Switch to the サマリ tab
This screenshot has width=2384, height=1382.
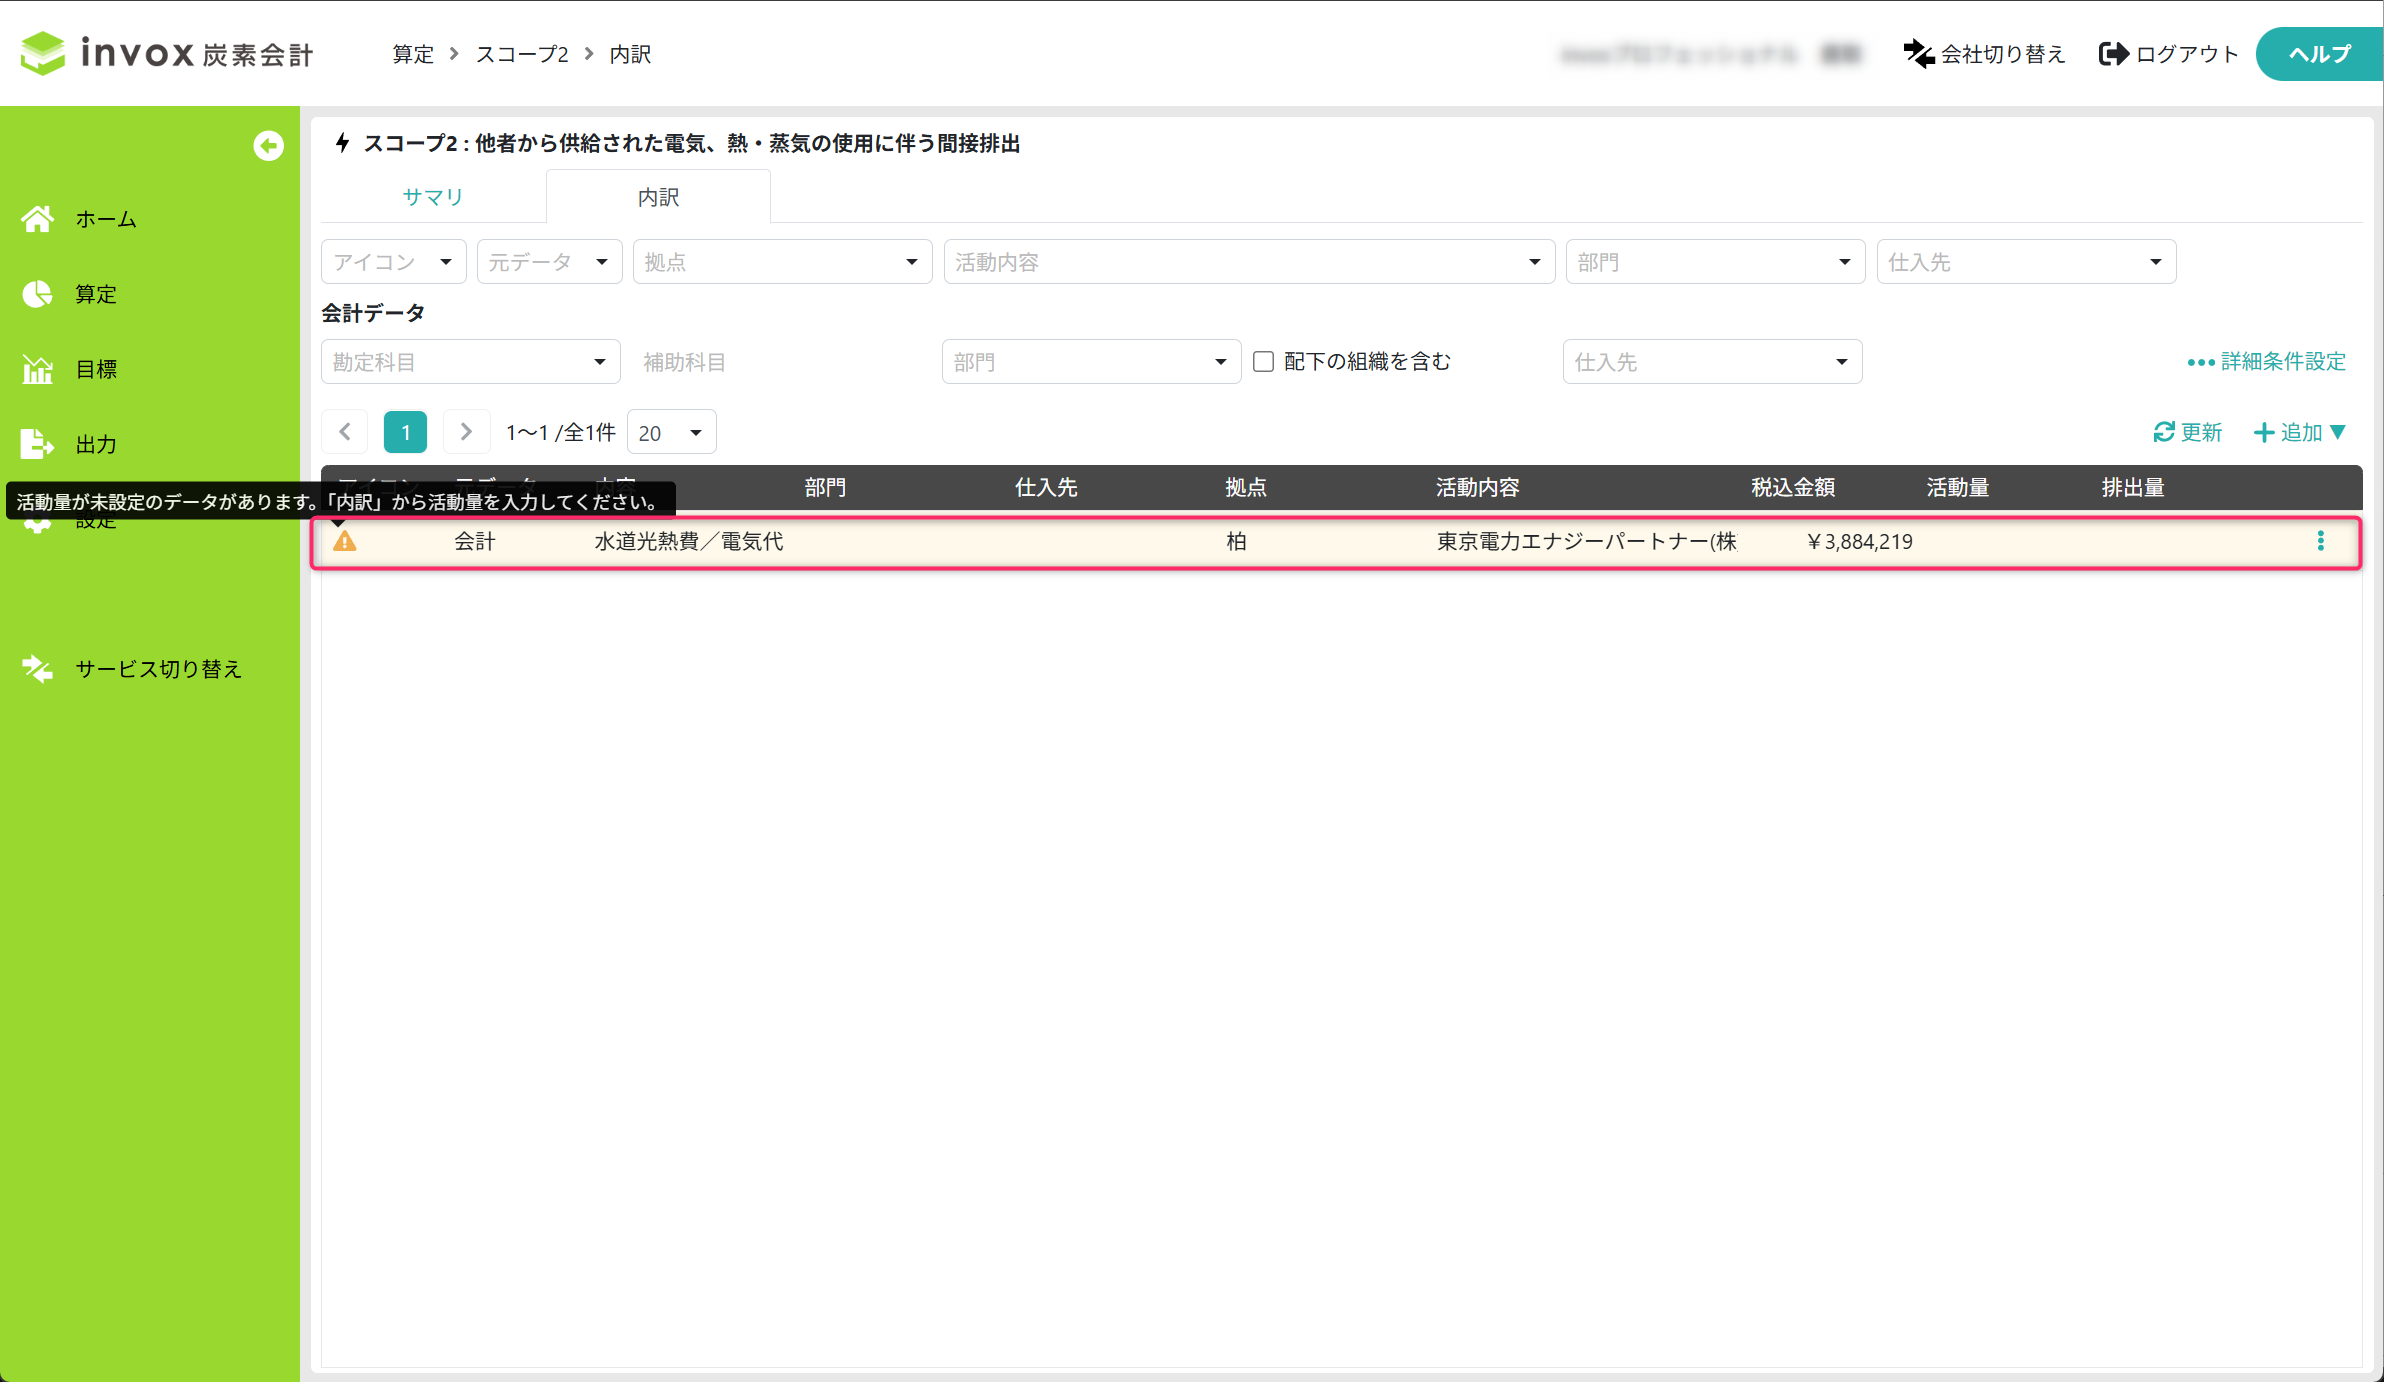pyautogui.click(x=433, y=197)
